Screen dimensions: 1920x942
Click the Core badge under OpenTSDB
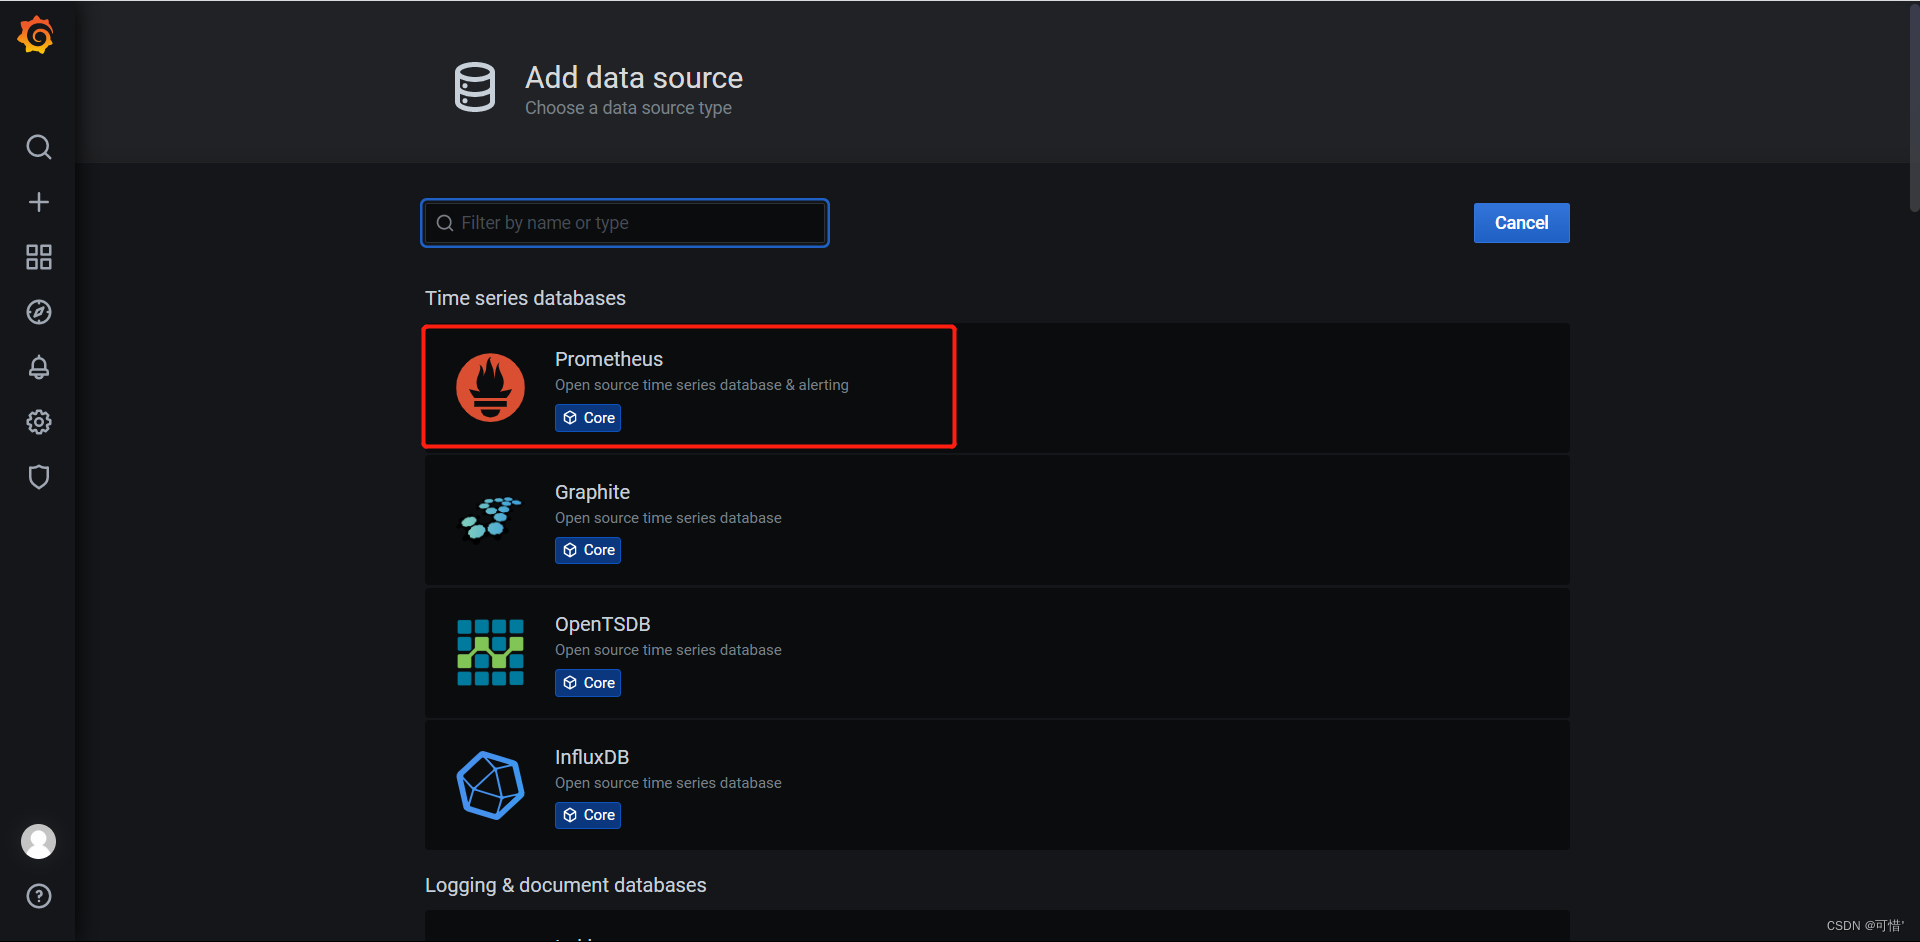[588, 683]
